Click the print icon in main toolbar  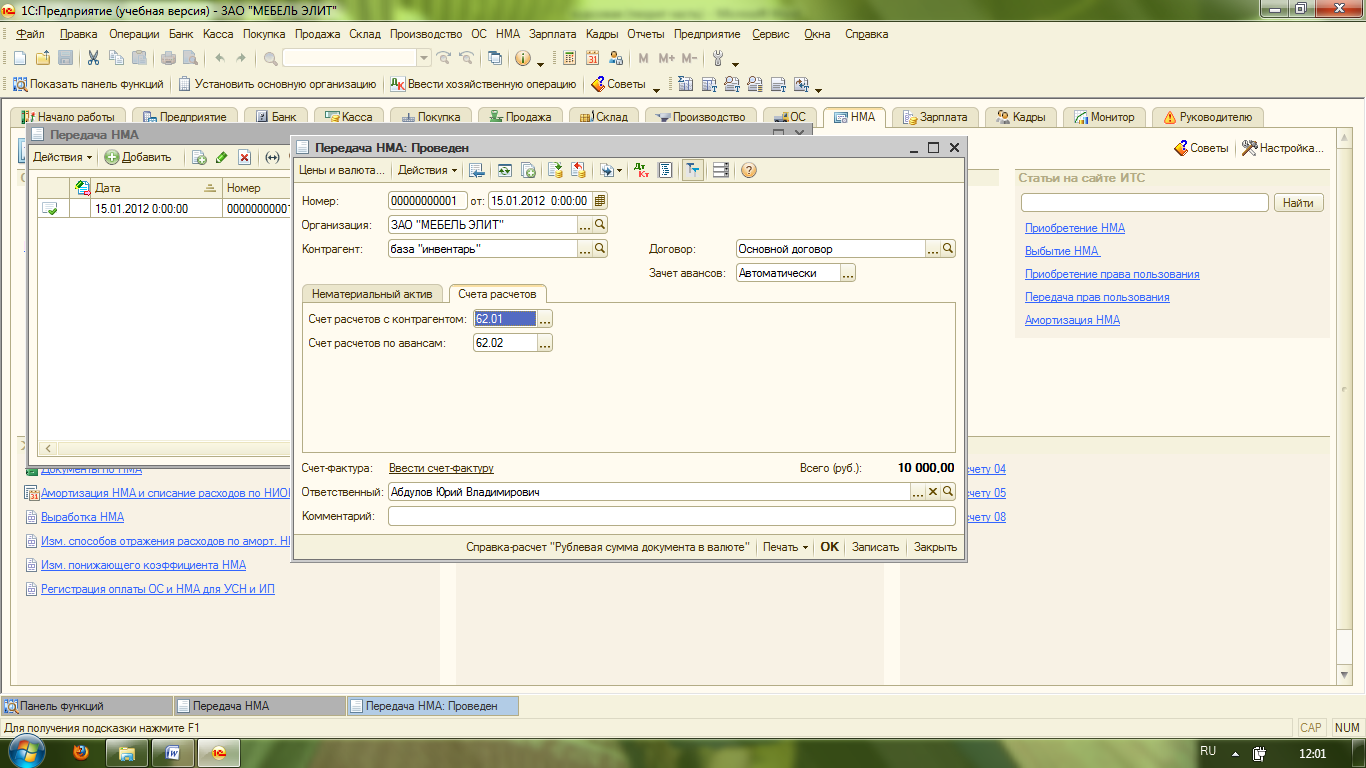tap(169, 58)
